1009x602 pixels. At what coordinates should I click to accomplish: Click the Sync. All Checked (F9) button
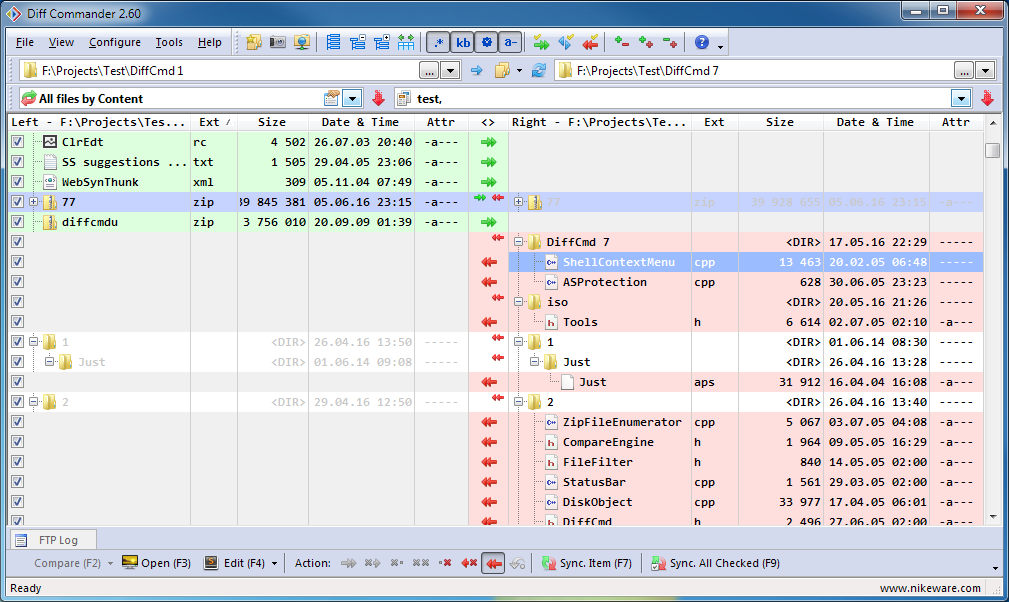(x=715, y=563)
